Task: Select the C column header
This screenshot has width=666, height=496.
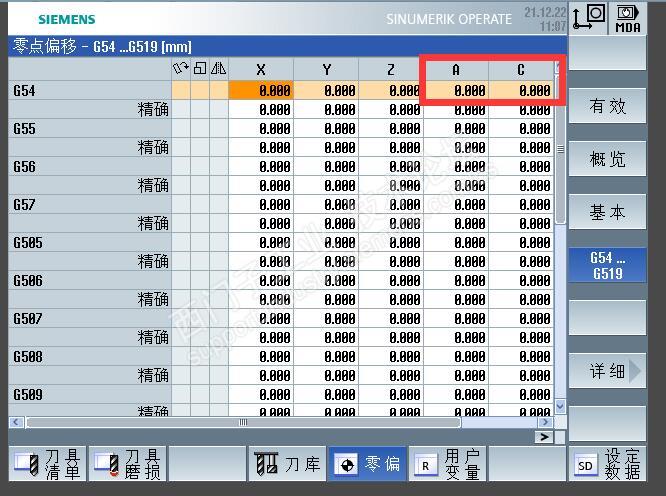Action: click(x=521, y=70)
